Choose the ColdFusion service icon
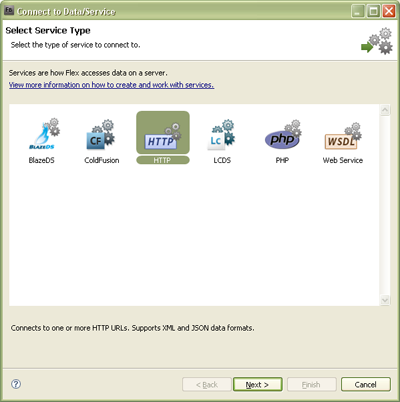Image resolution: width=400 pixels, height=402 pixels. click(100, 134)
